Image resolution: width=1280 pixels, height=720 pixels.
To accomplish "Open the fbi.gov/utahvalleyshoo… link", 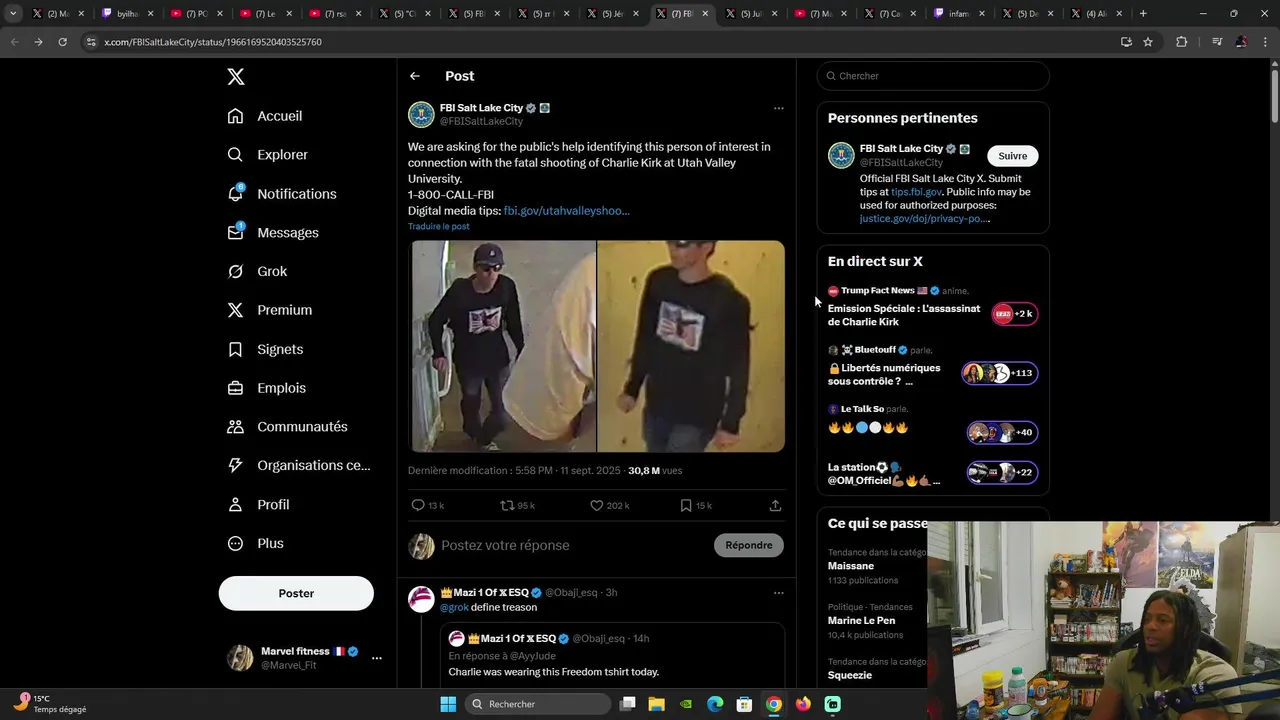I will pyautogui.click(x=566, y=211).
